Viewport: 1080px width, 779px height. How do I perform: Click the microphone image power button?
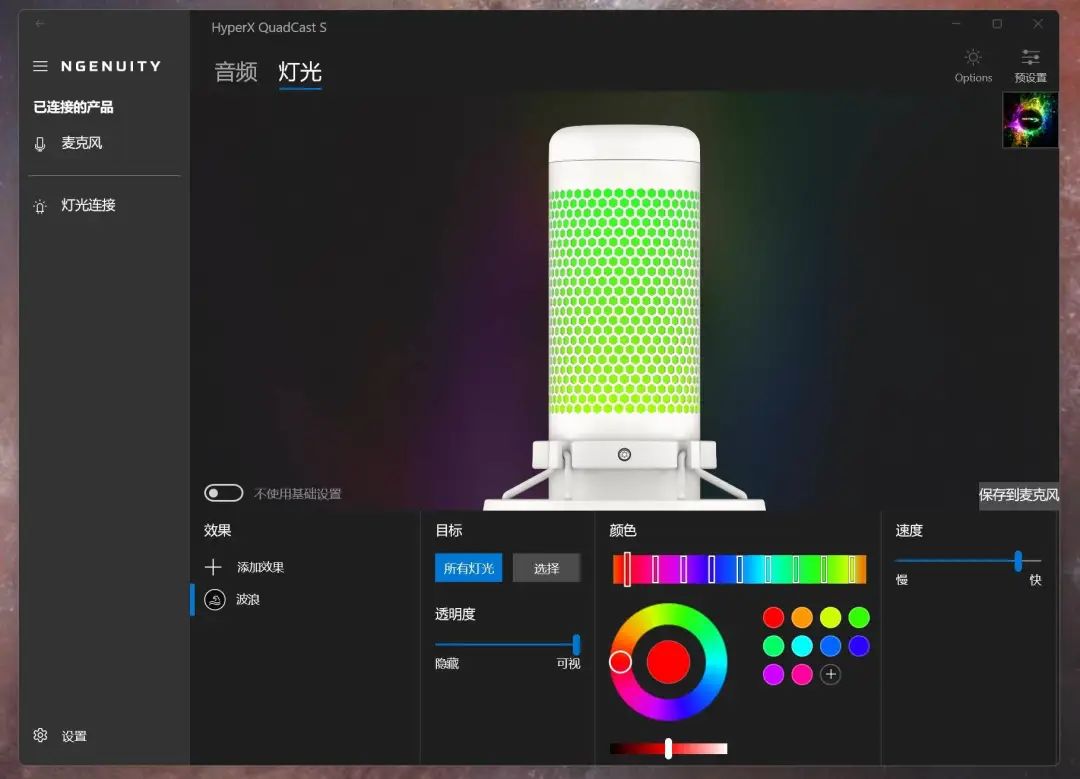coord(624,455)
